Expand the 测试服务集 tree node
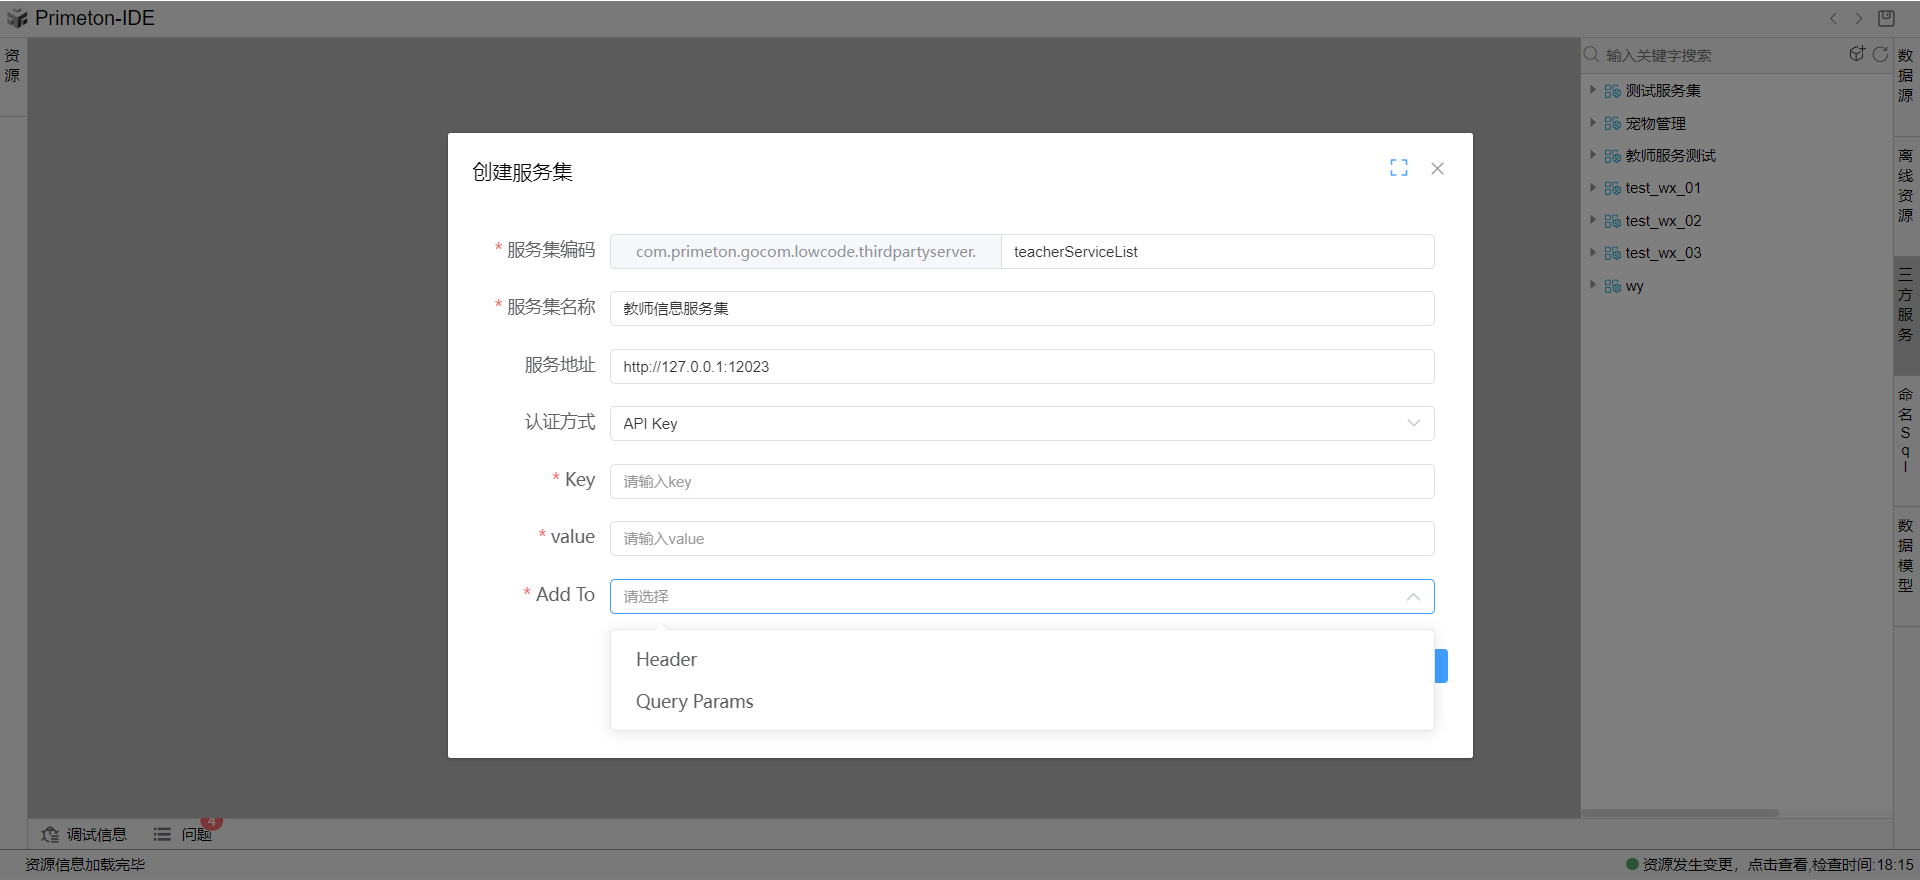This screenshot has width=1920, height=880. pyautogui.click(x=1593, y=90)
